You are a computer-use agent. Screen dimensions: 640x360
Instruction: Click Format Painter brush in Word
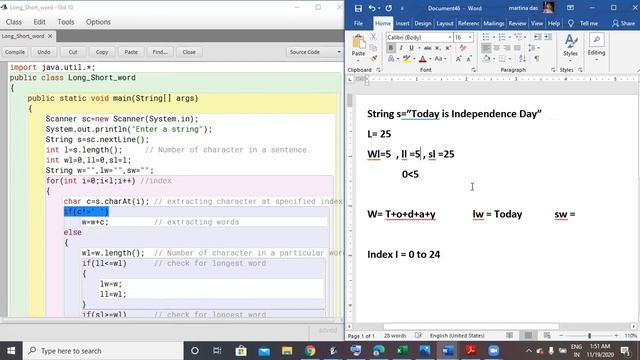tap(373, 58)
